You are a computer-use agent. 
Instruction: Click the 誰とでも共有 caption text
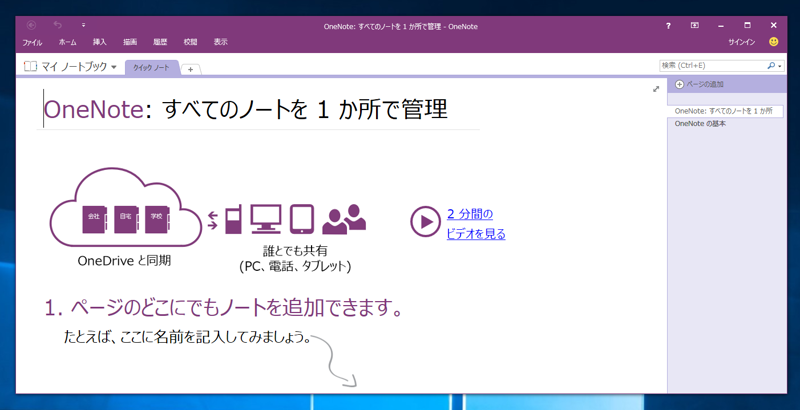point(295,251)
